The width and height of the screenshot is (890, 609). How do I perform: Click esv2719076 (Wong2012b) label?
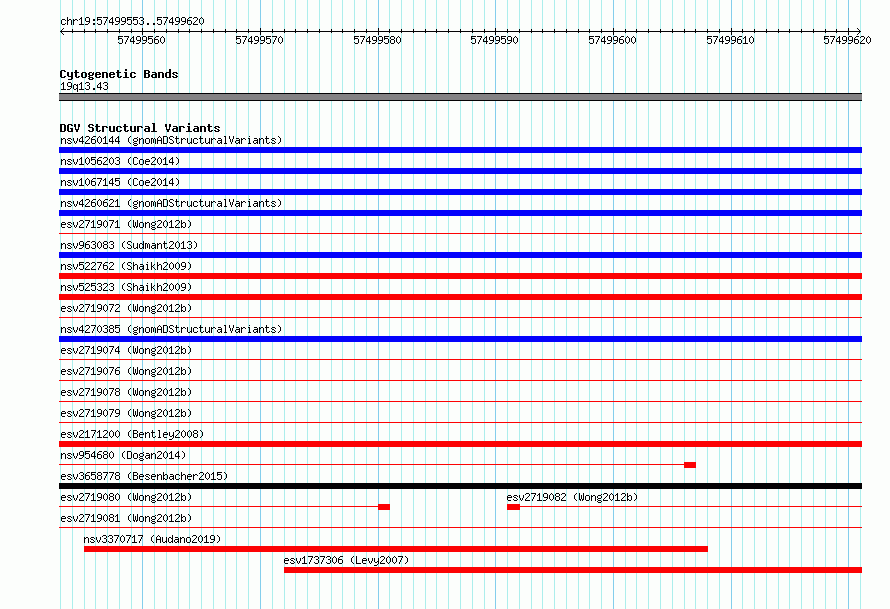[126, 371]
